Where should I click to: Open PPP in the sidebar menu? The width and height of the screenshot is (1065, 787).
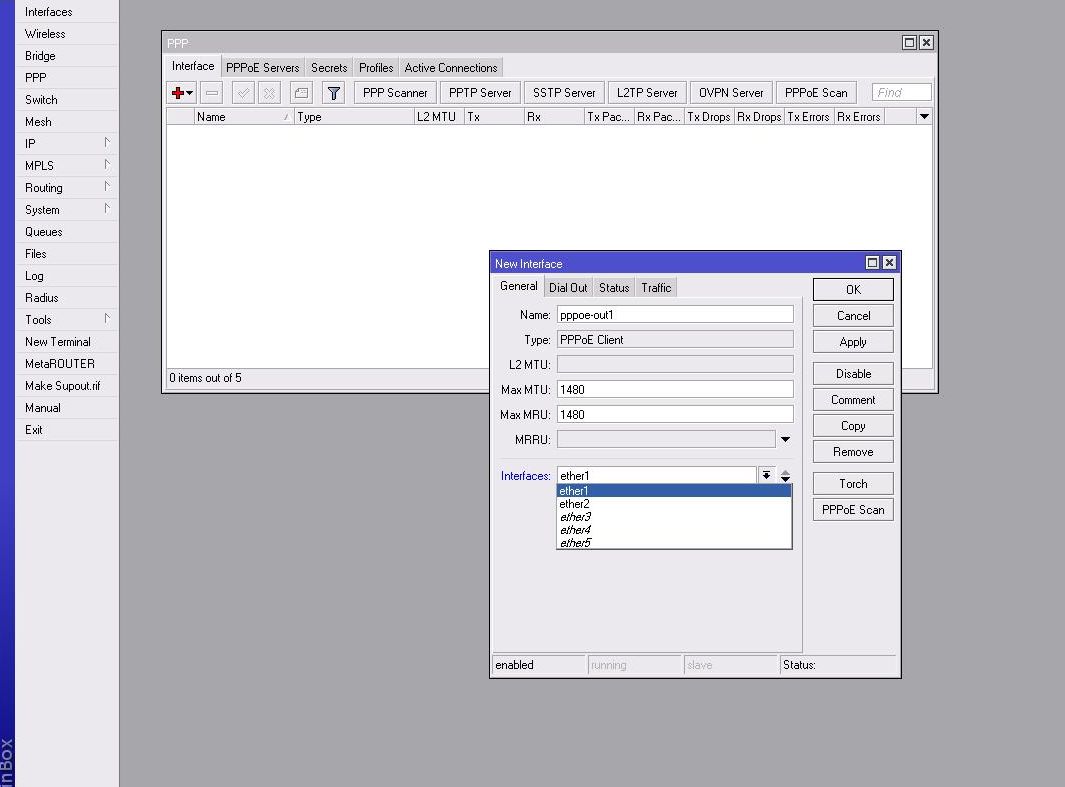[x=67, y=77]
